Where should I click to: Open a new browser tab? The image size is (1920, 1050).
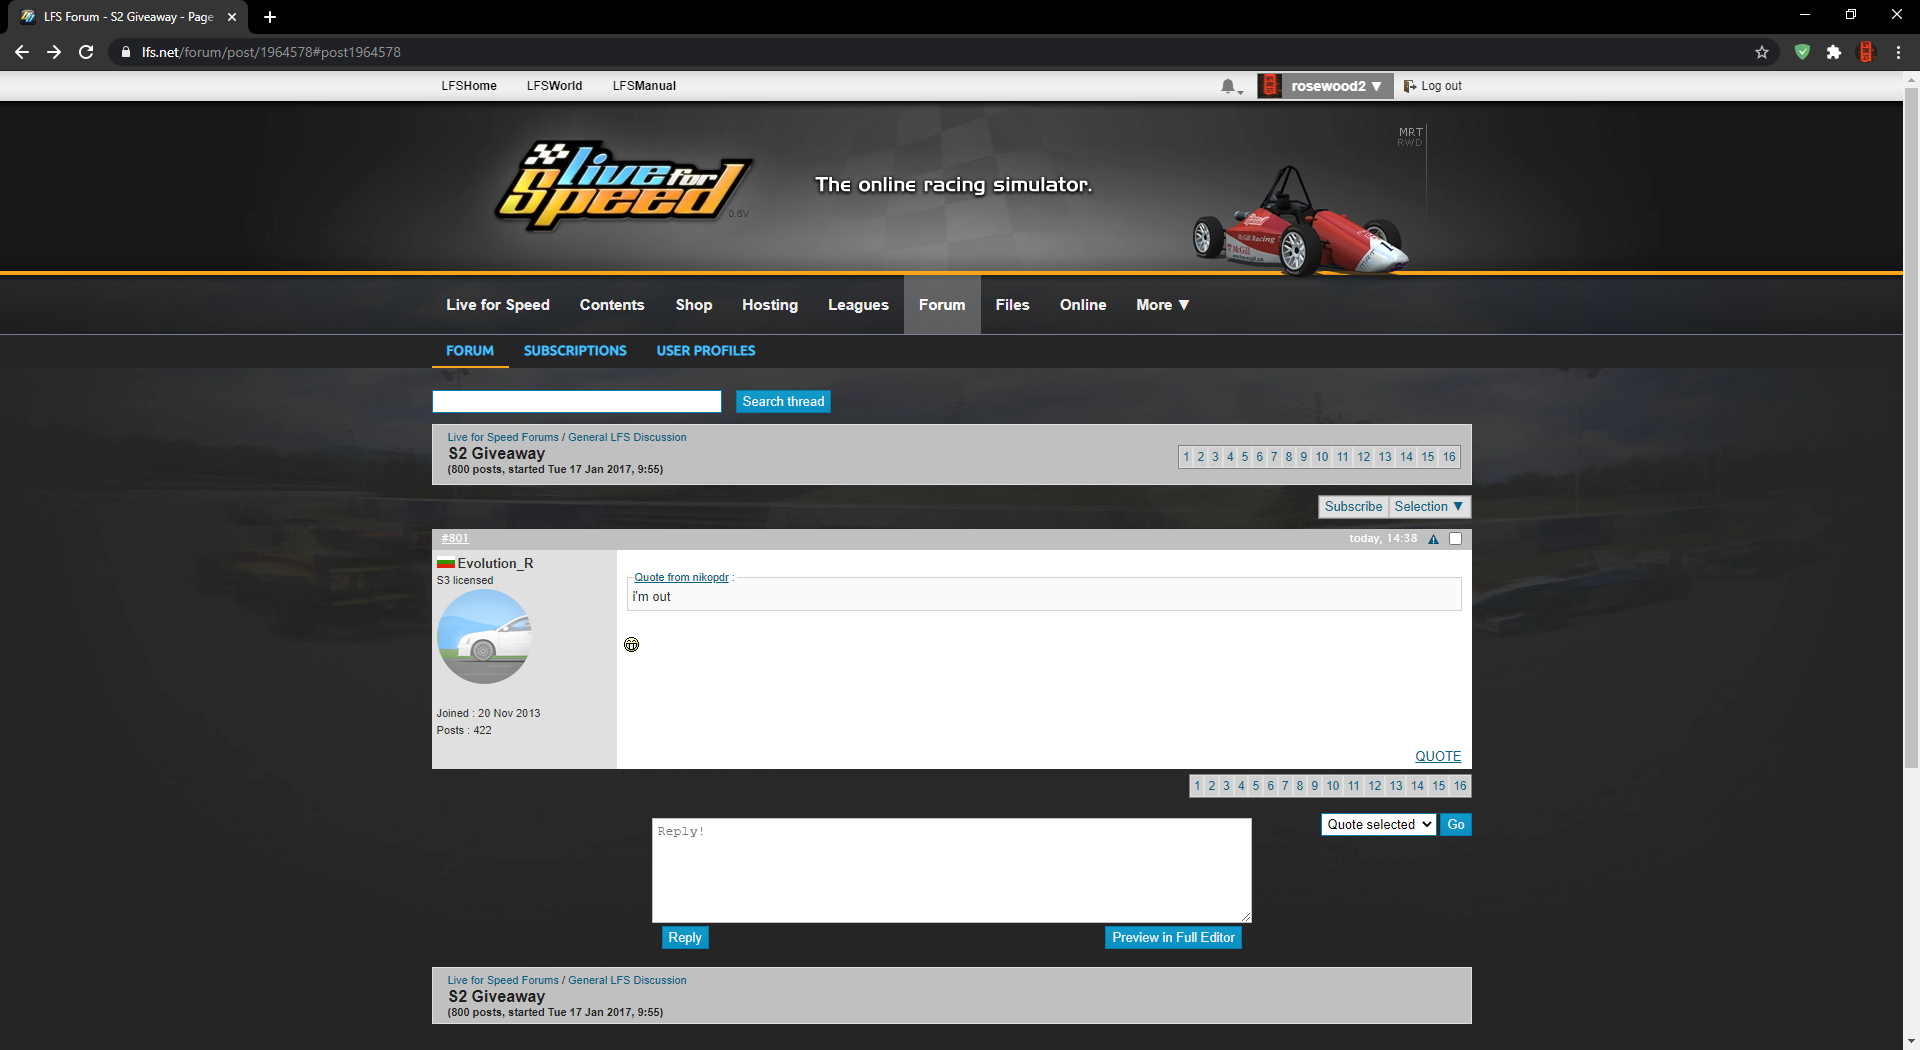(x=270, y=17)
